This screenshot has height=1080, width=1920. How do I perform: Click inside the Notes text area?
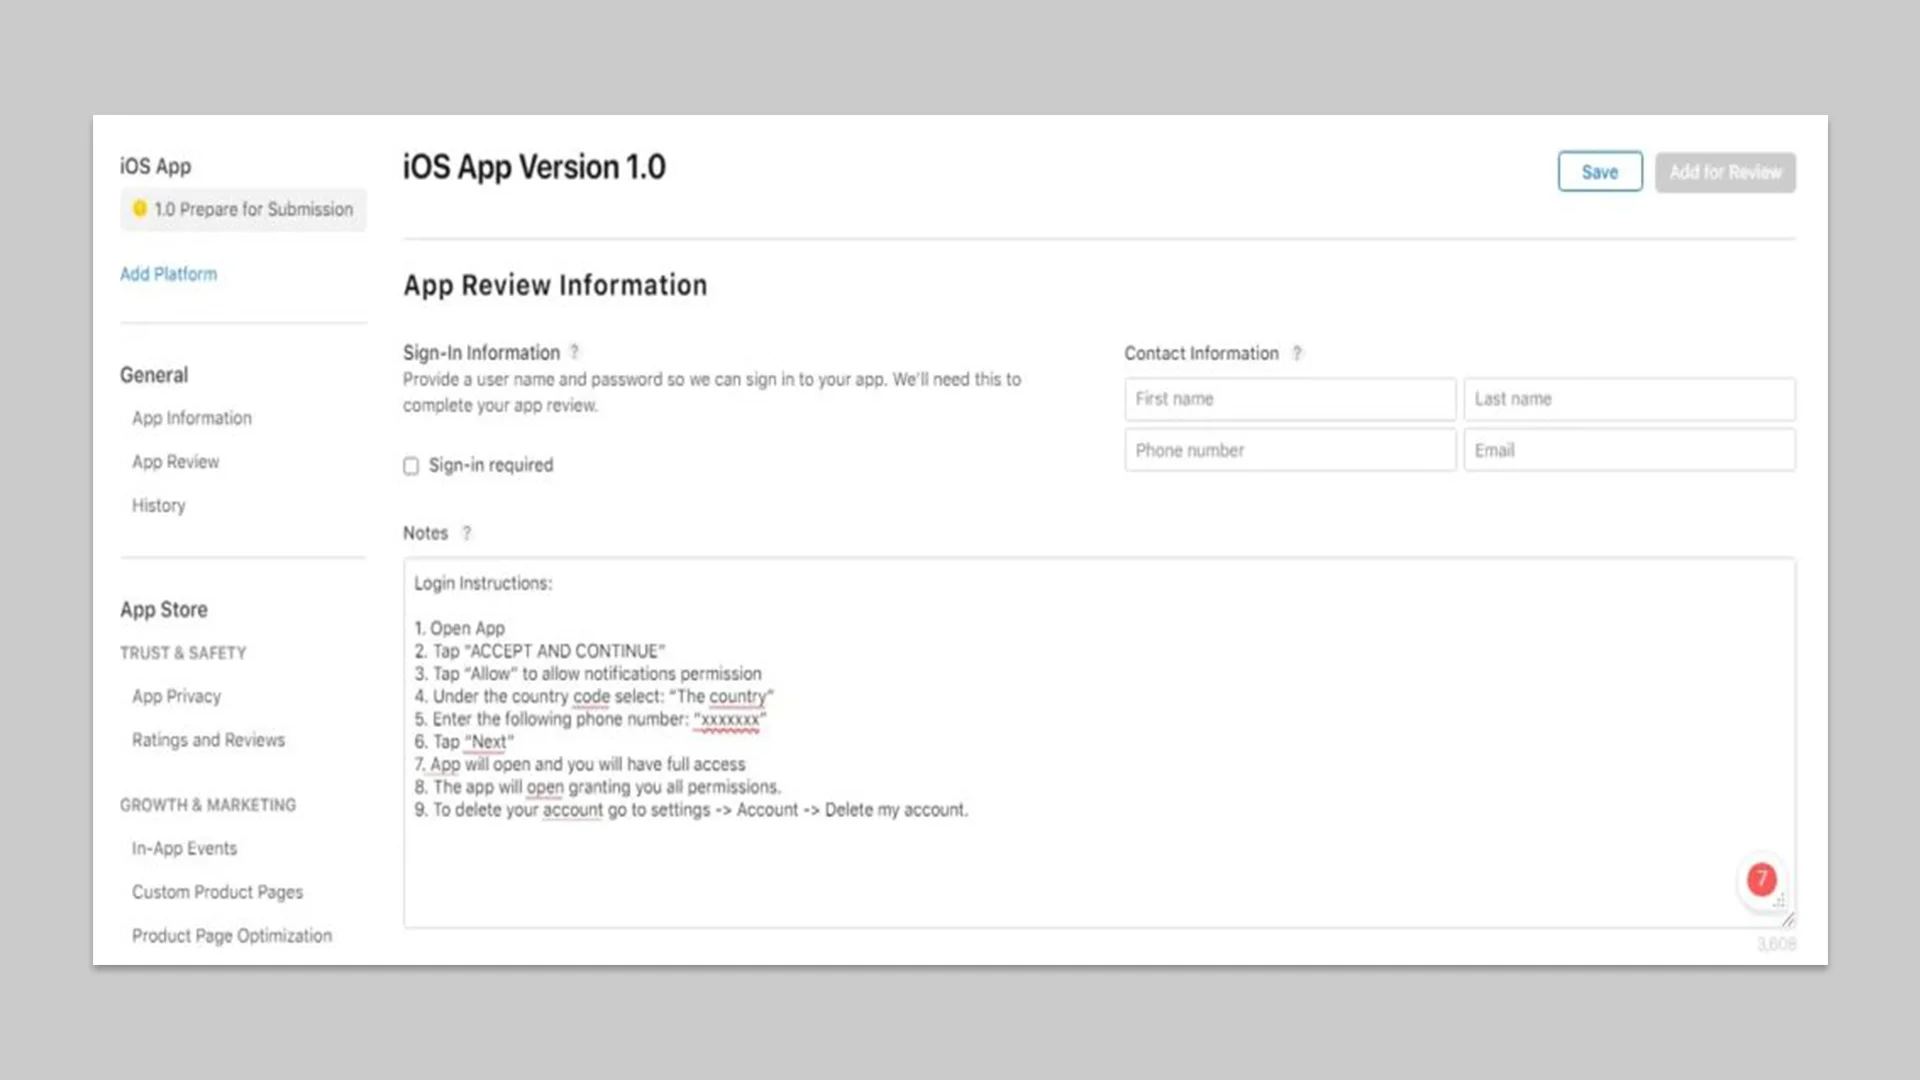point(1099,743)
